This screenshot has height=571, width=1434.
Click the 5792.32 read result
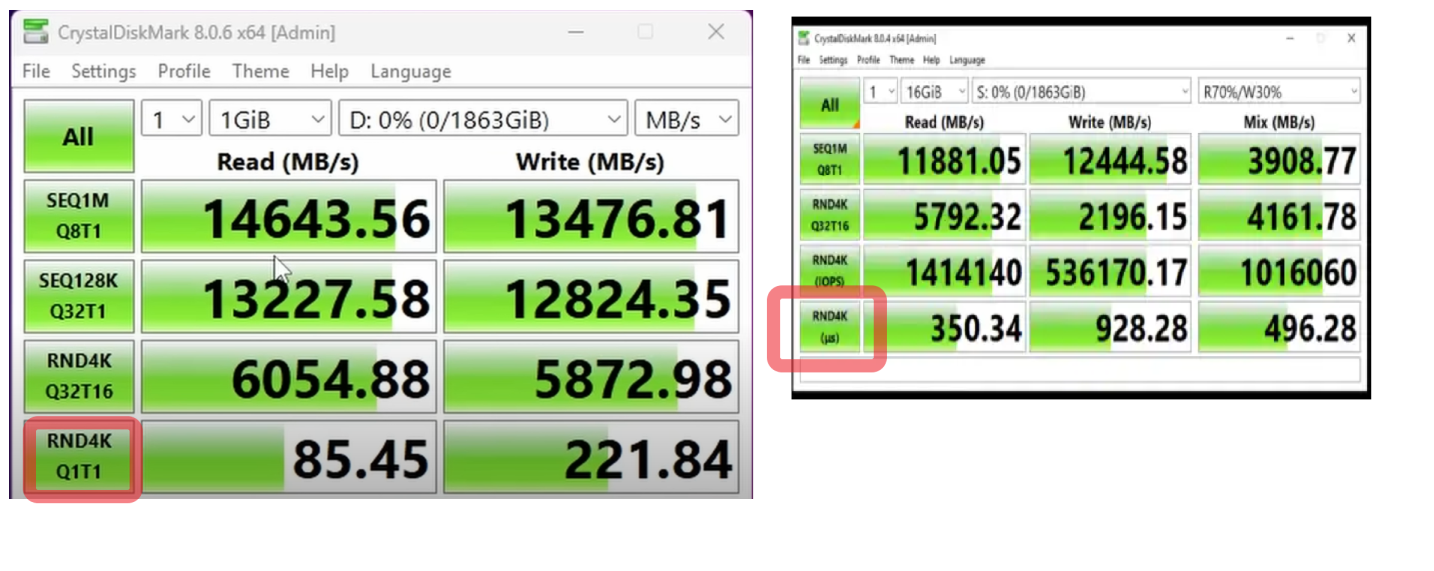[944, 215]
